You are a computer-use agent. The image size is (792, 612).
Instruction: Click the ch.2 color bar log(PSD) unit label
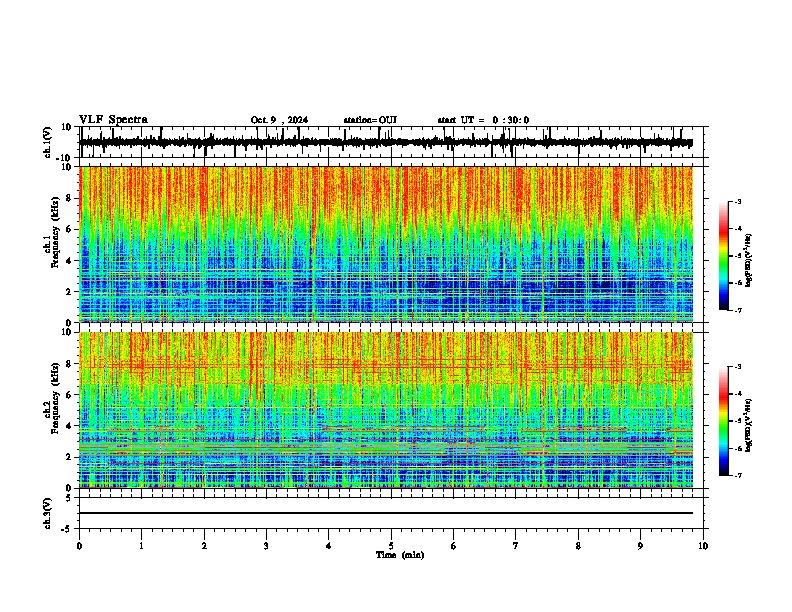(749, 425)
